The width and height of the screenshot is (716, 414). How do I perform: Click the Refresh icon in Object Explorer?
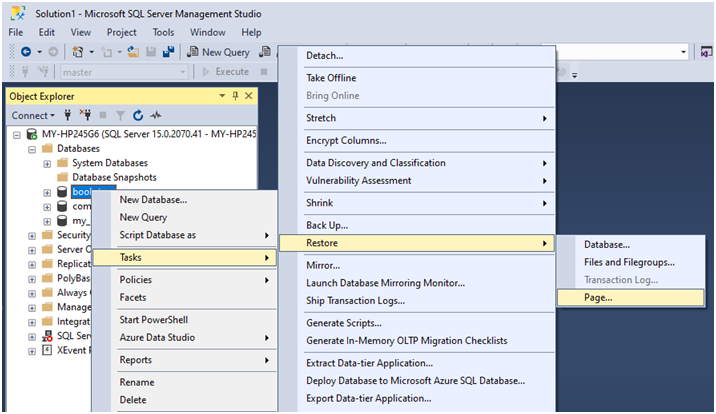coord(138,115)
